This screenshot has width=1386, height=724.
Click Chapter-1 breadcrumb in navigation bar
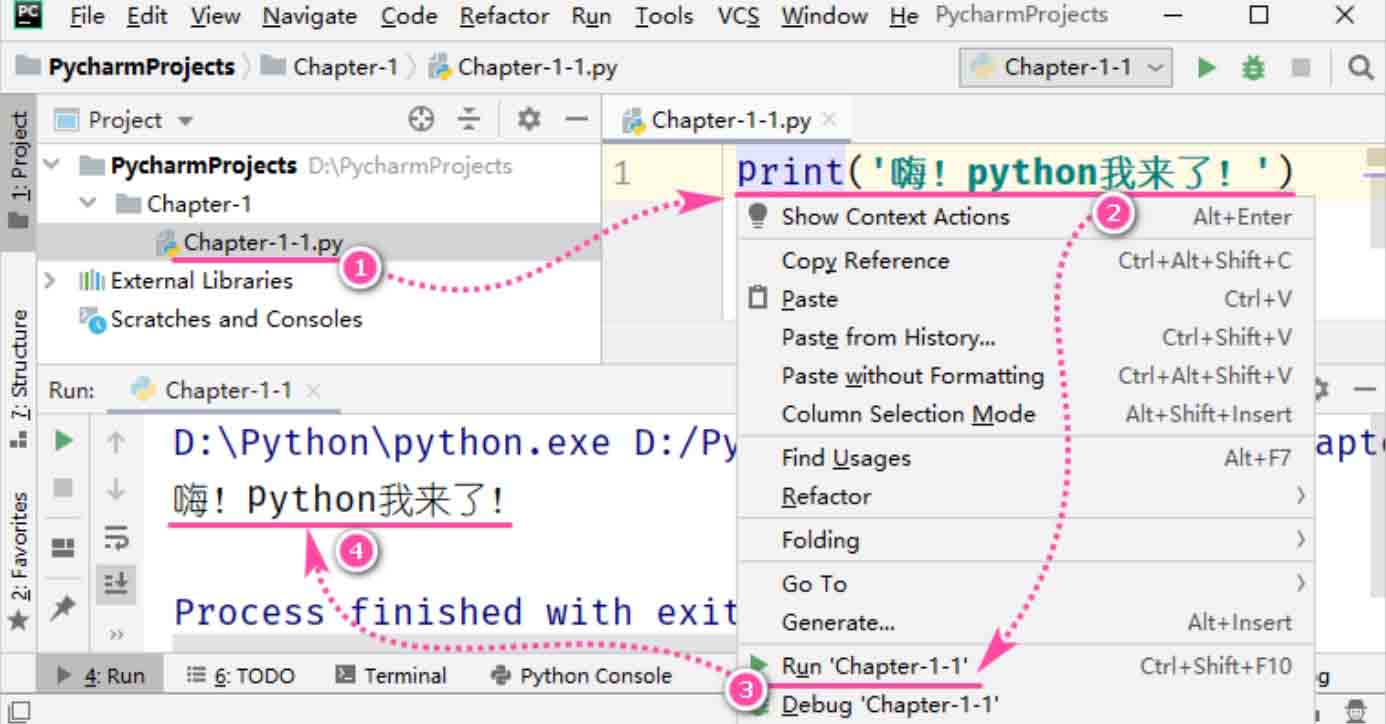pyautogui.click(x=330, y=67)
